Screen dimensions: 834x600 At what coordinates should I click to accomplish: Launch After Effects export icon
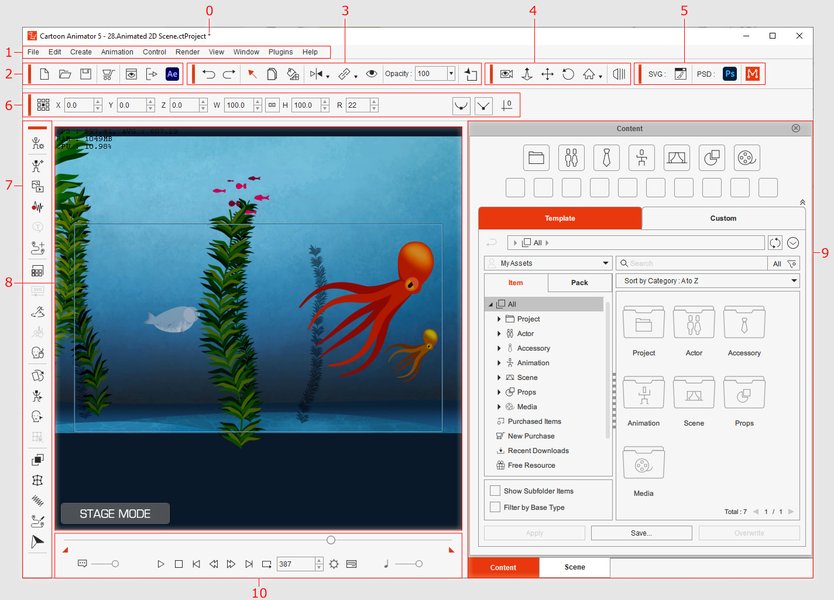coord(172,74)
